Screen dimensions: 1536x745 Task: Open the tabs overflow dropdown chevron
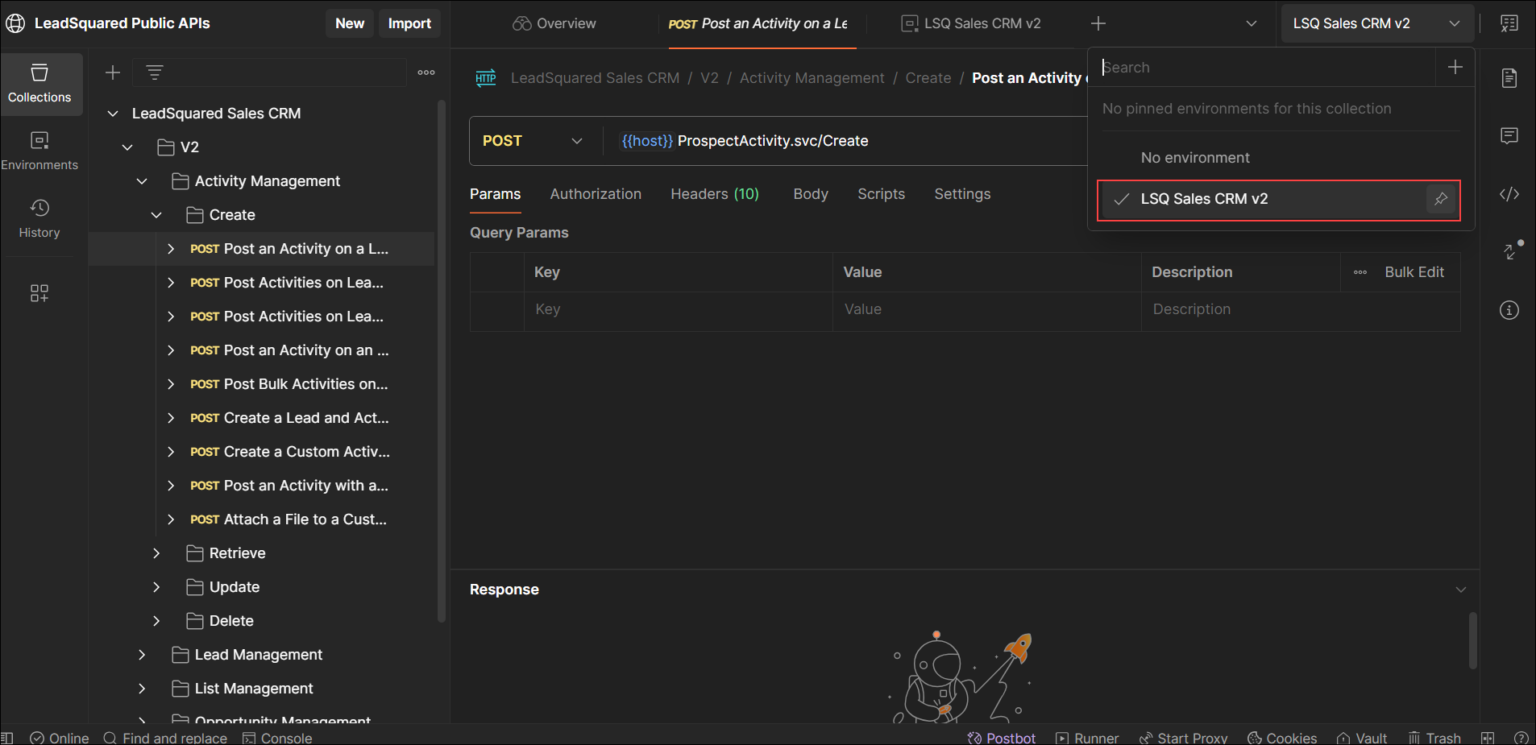[1251, 23]
